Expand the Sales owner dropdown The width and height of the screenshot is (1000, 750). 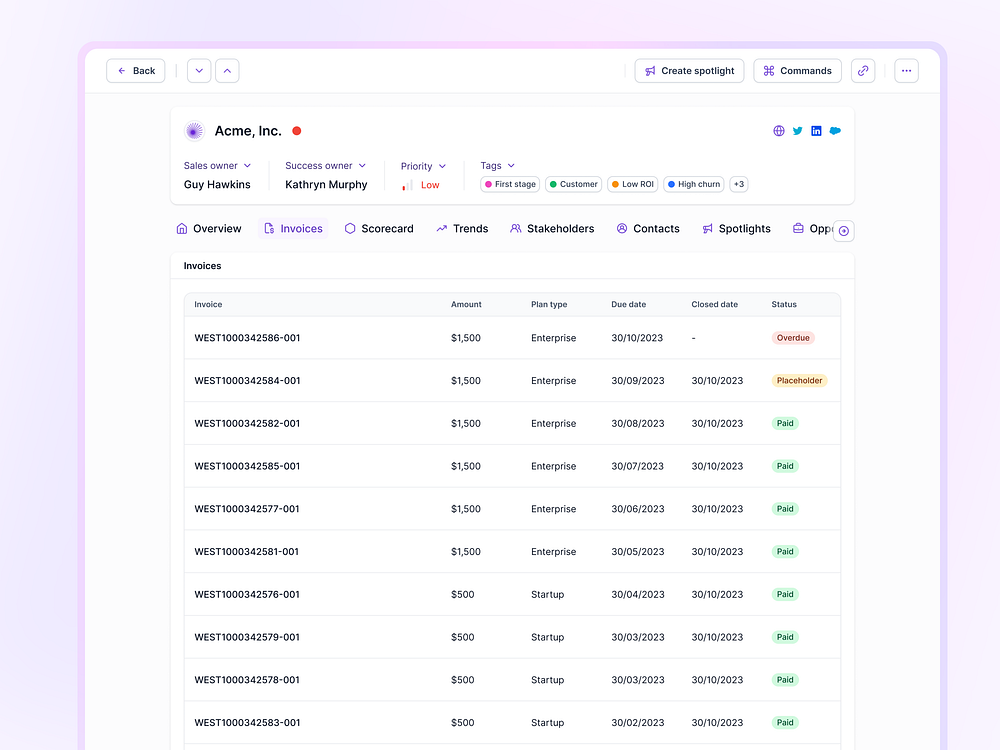click(217, 166)
